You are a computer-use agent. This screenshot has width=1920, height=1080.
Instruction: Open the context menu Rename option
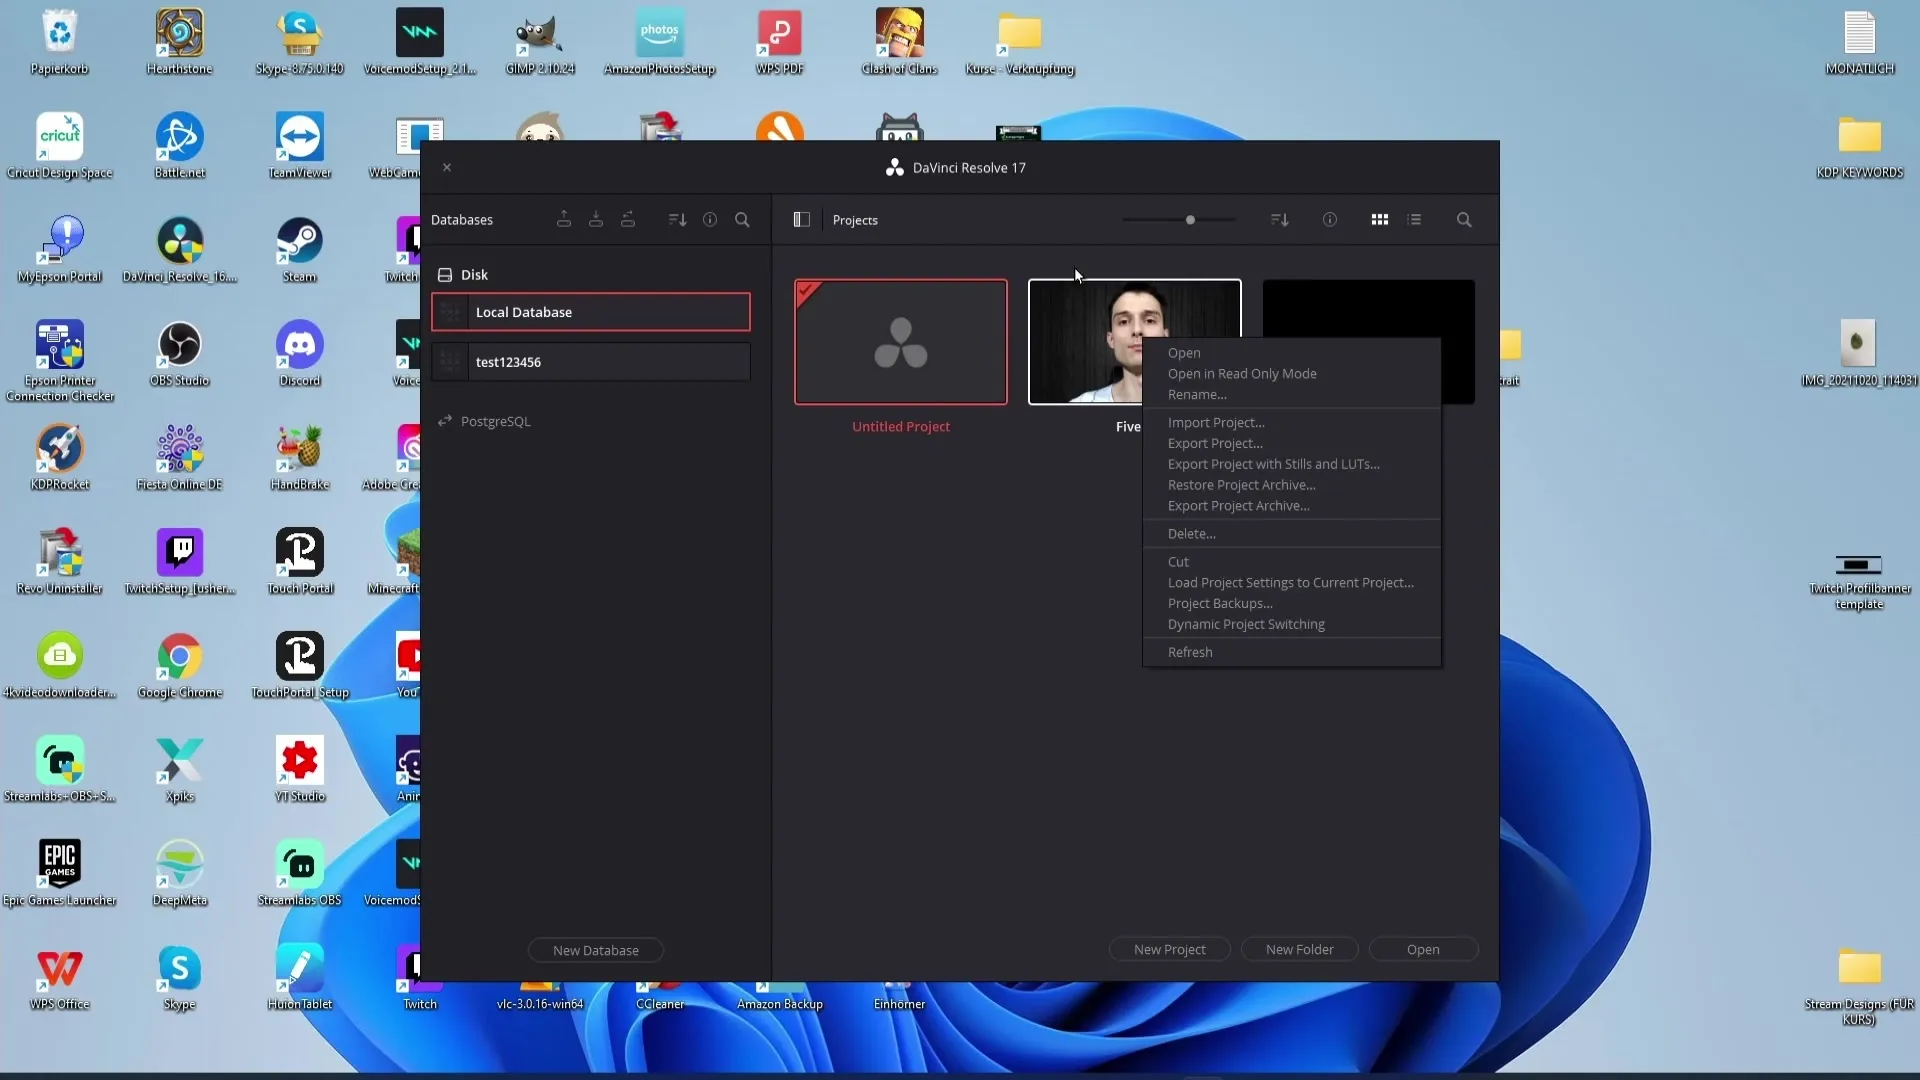(1199, 394)
